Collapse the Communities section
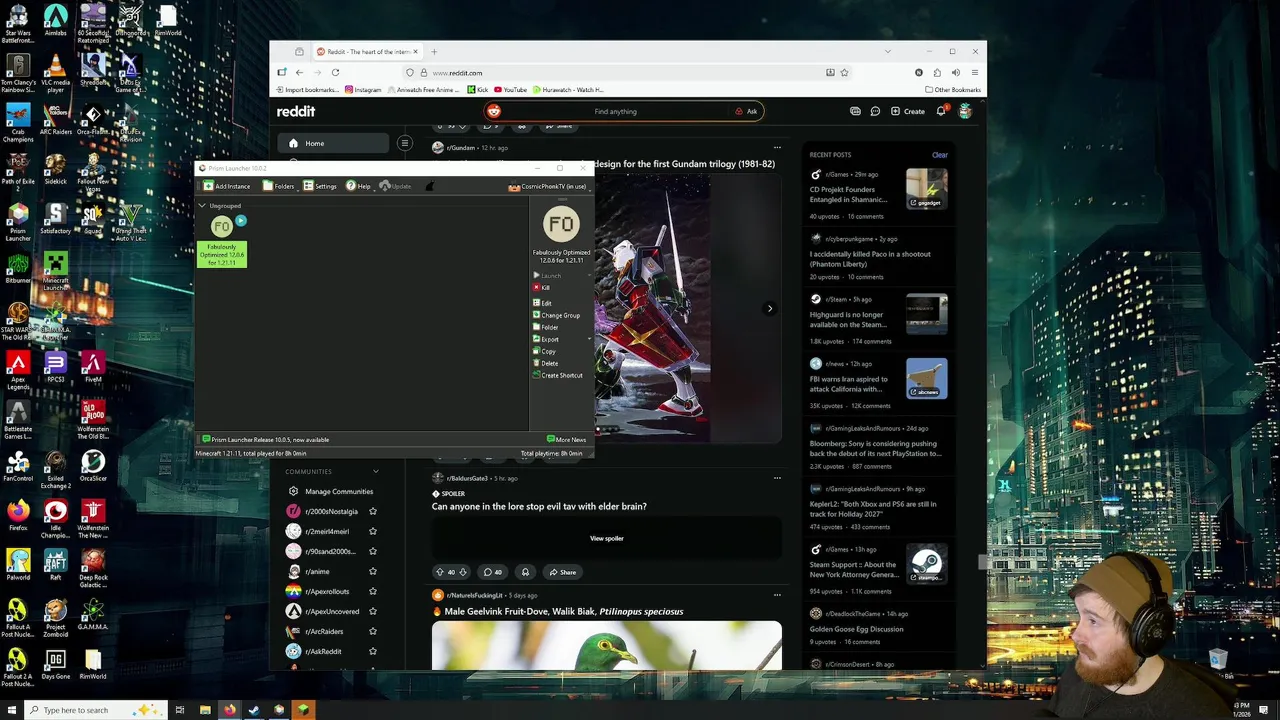Viewport: 1280px width, 720px height. tap(376, 471)
